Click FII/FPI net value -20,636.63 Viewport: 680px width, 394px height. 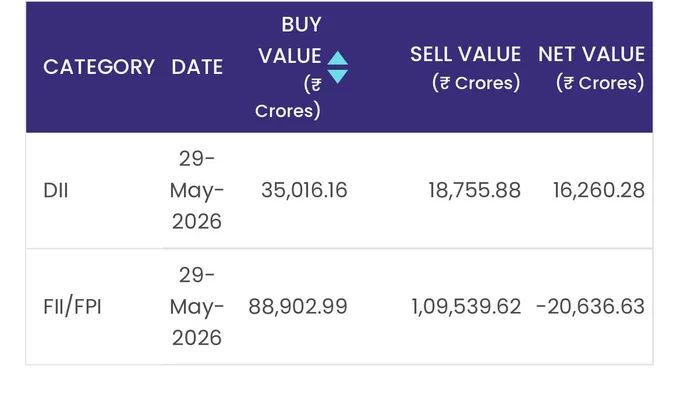click(x=591, y=307)
